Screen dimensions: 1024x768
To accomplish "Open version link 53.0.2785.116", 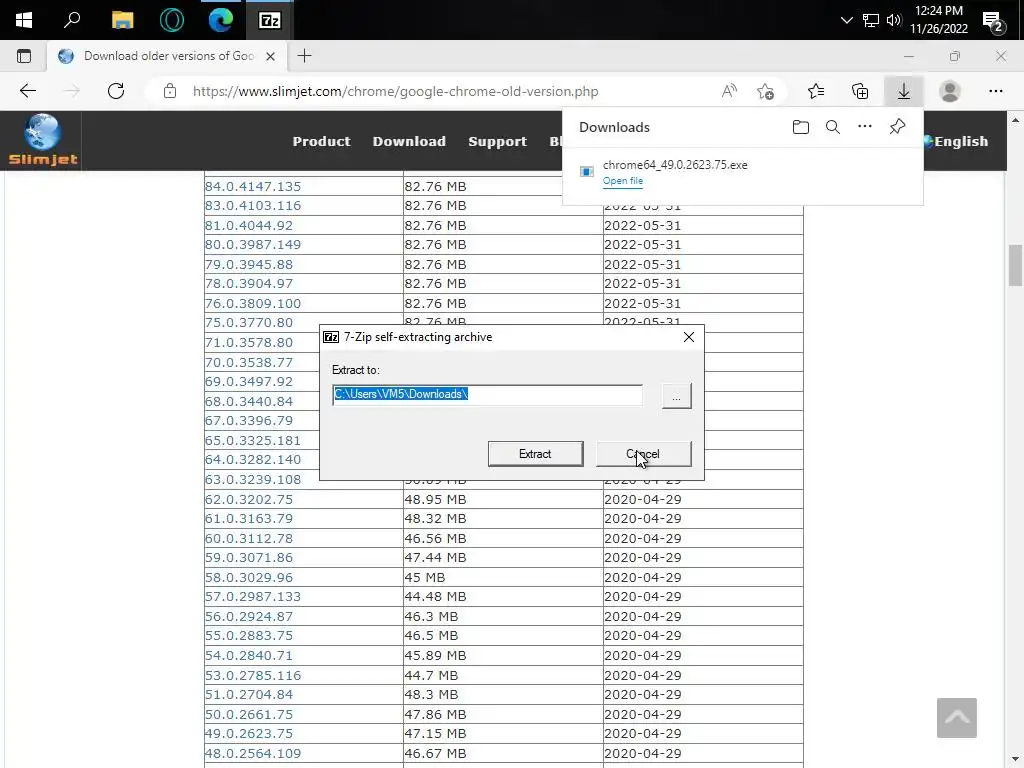I will (253, 675).
